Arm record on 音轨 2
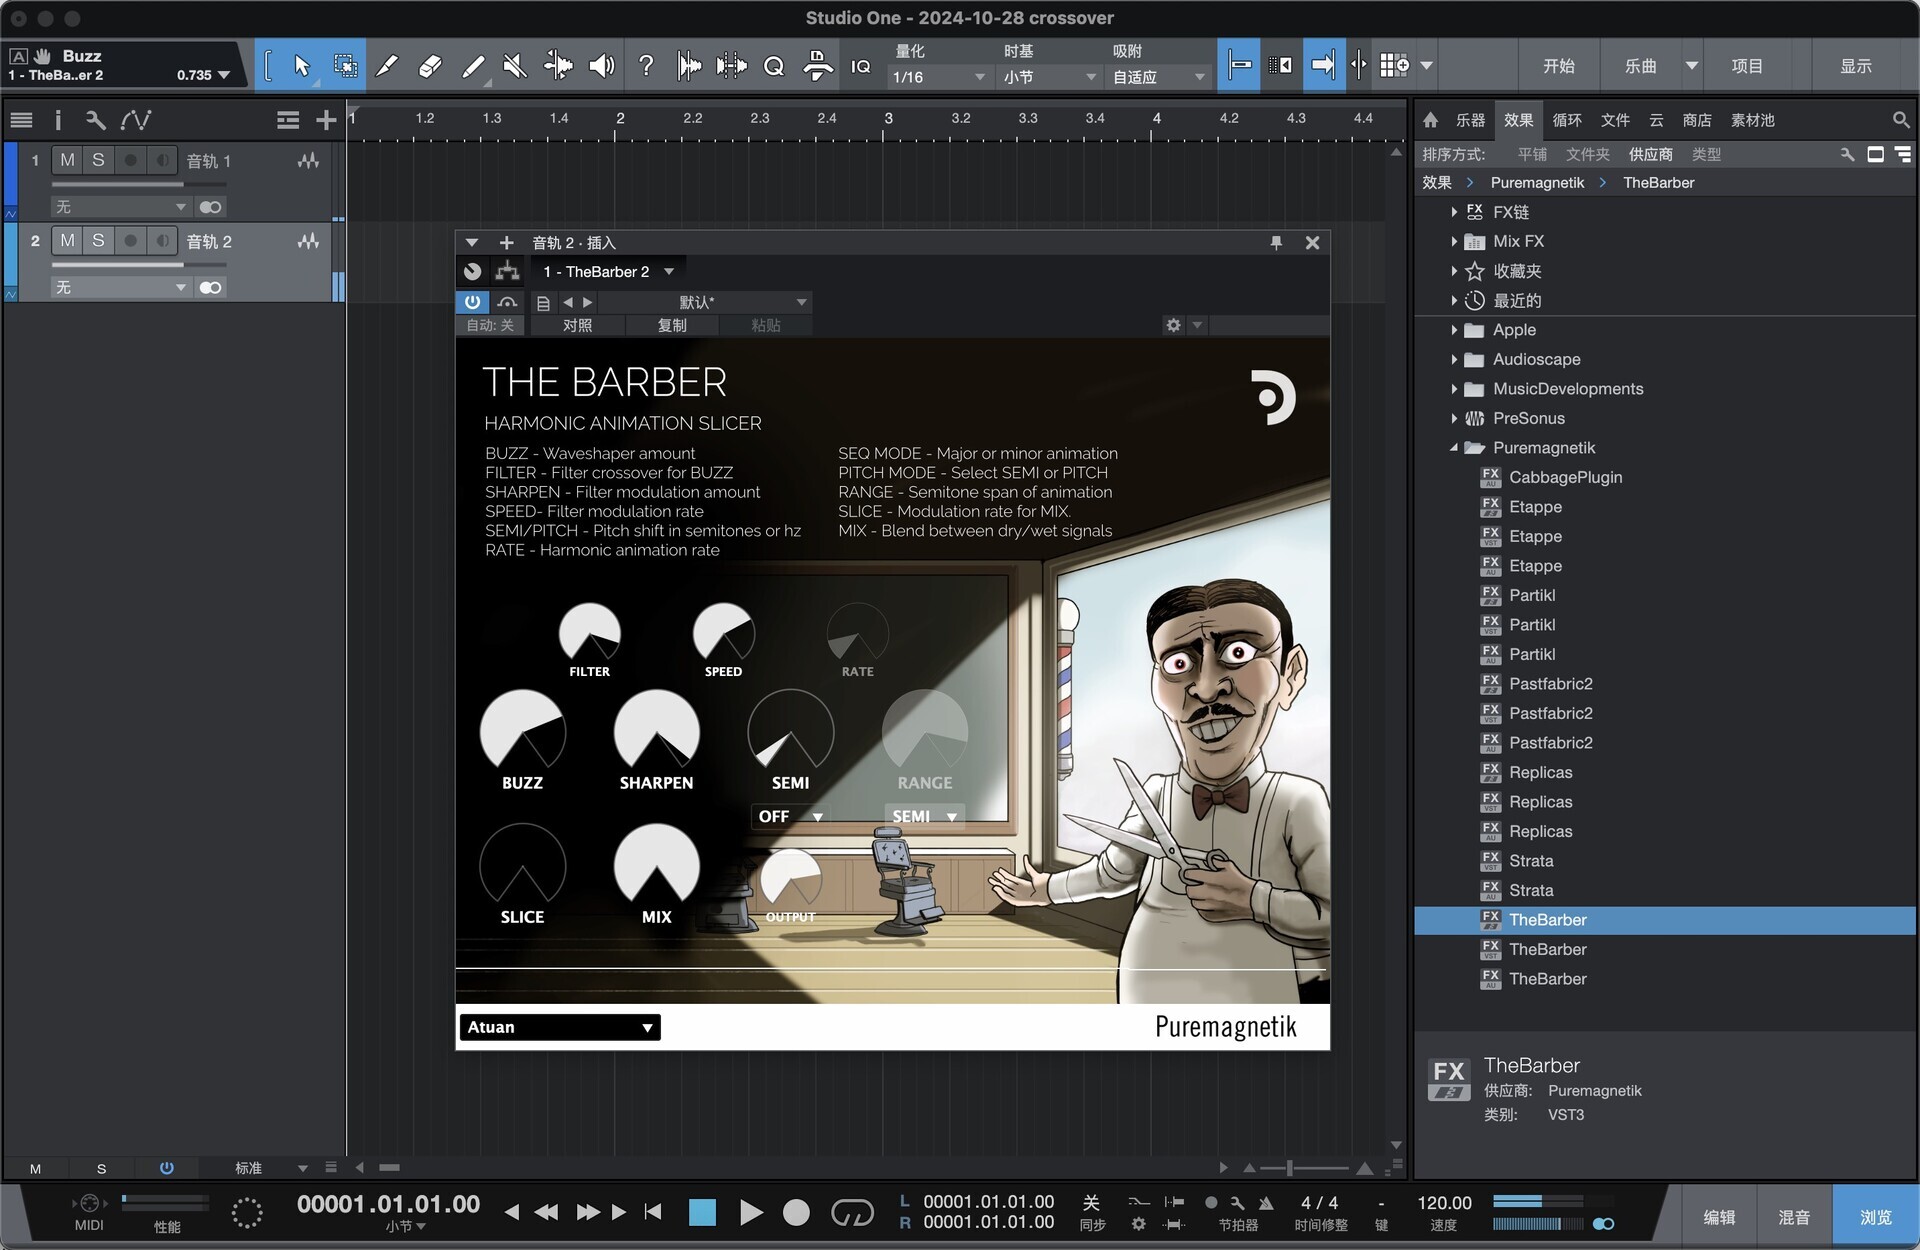Viewport: 1920px width, 1250px height. (130, 240)
